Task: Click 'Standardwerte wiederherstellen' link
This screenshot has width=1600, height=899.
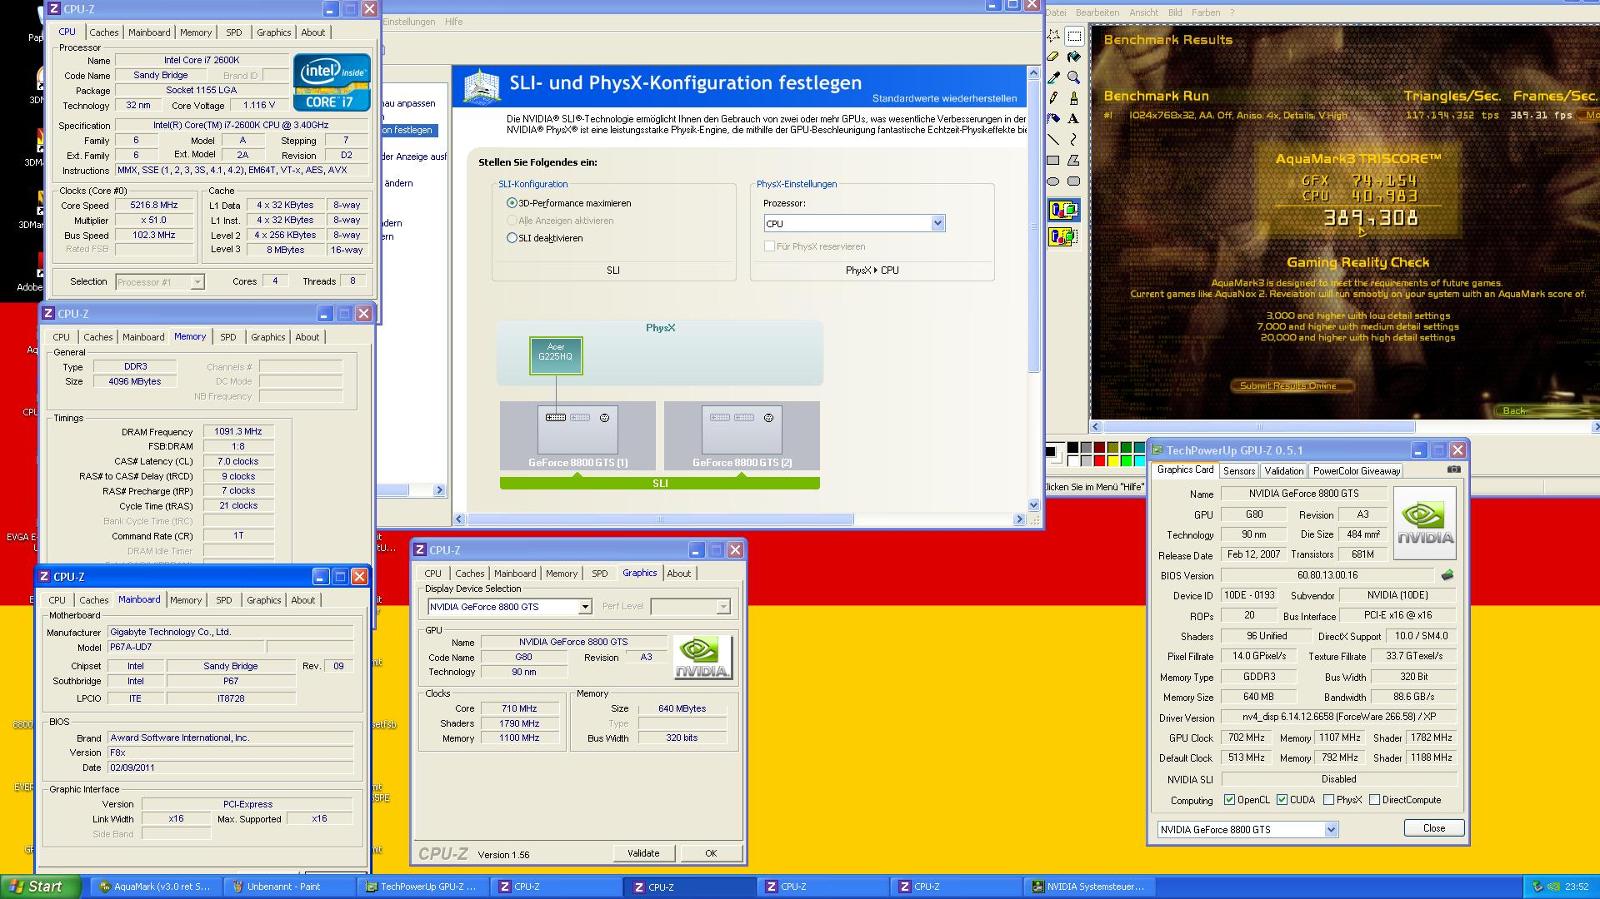Action: [944, 98]
